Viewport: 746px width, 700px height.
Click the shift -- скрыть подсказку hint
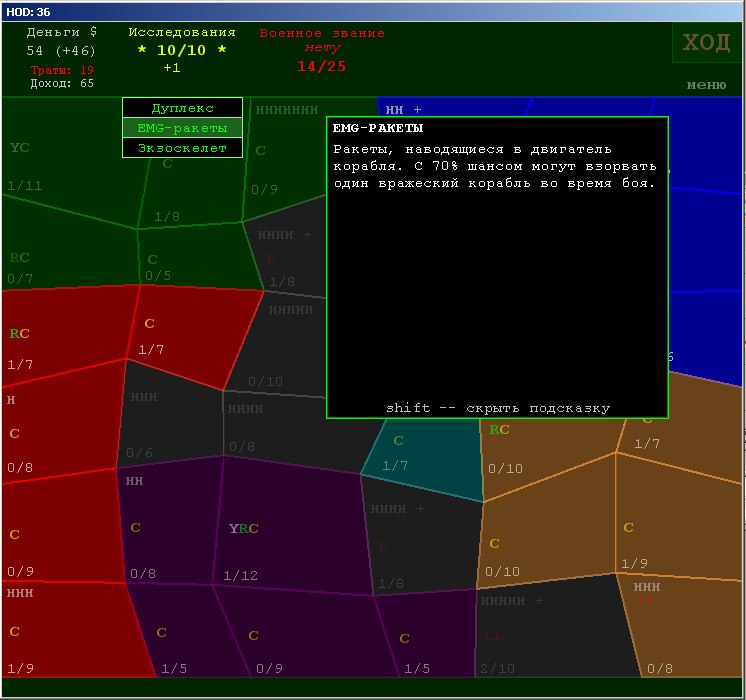[x=498, y=408]
